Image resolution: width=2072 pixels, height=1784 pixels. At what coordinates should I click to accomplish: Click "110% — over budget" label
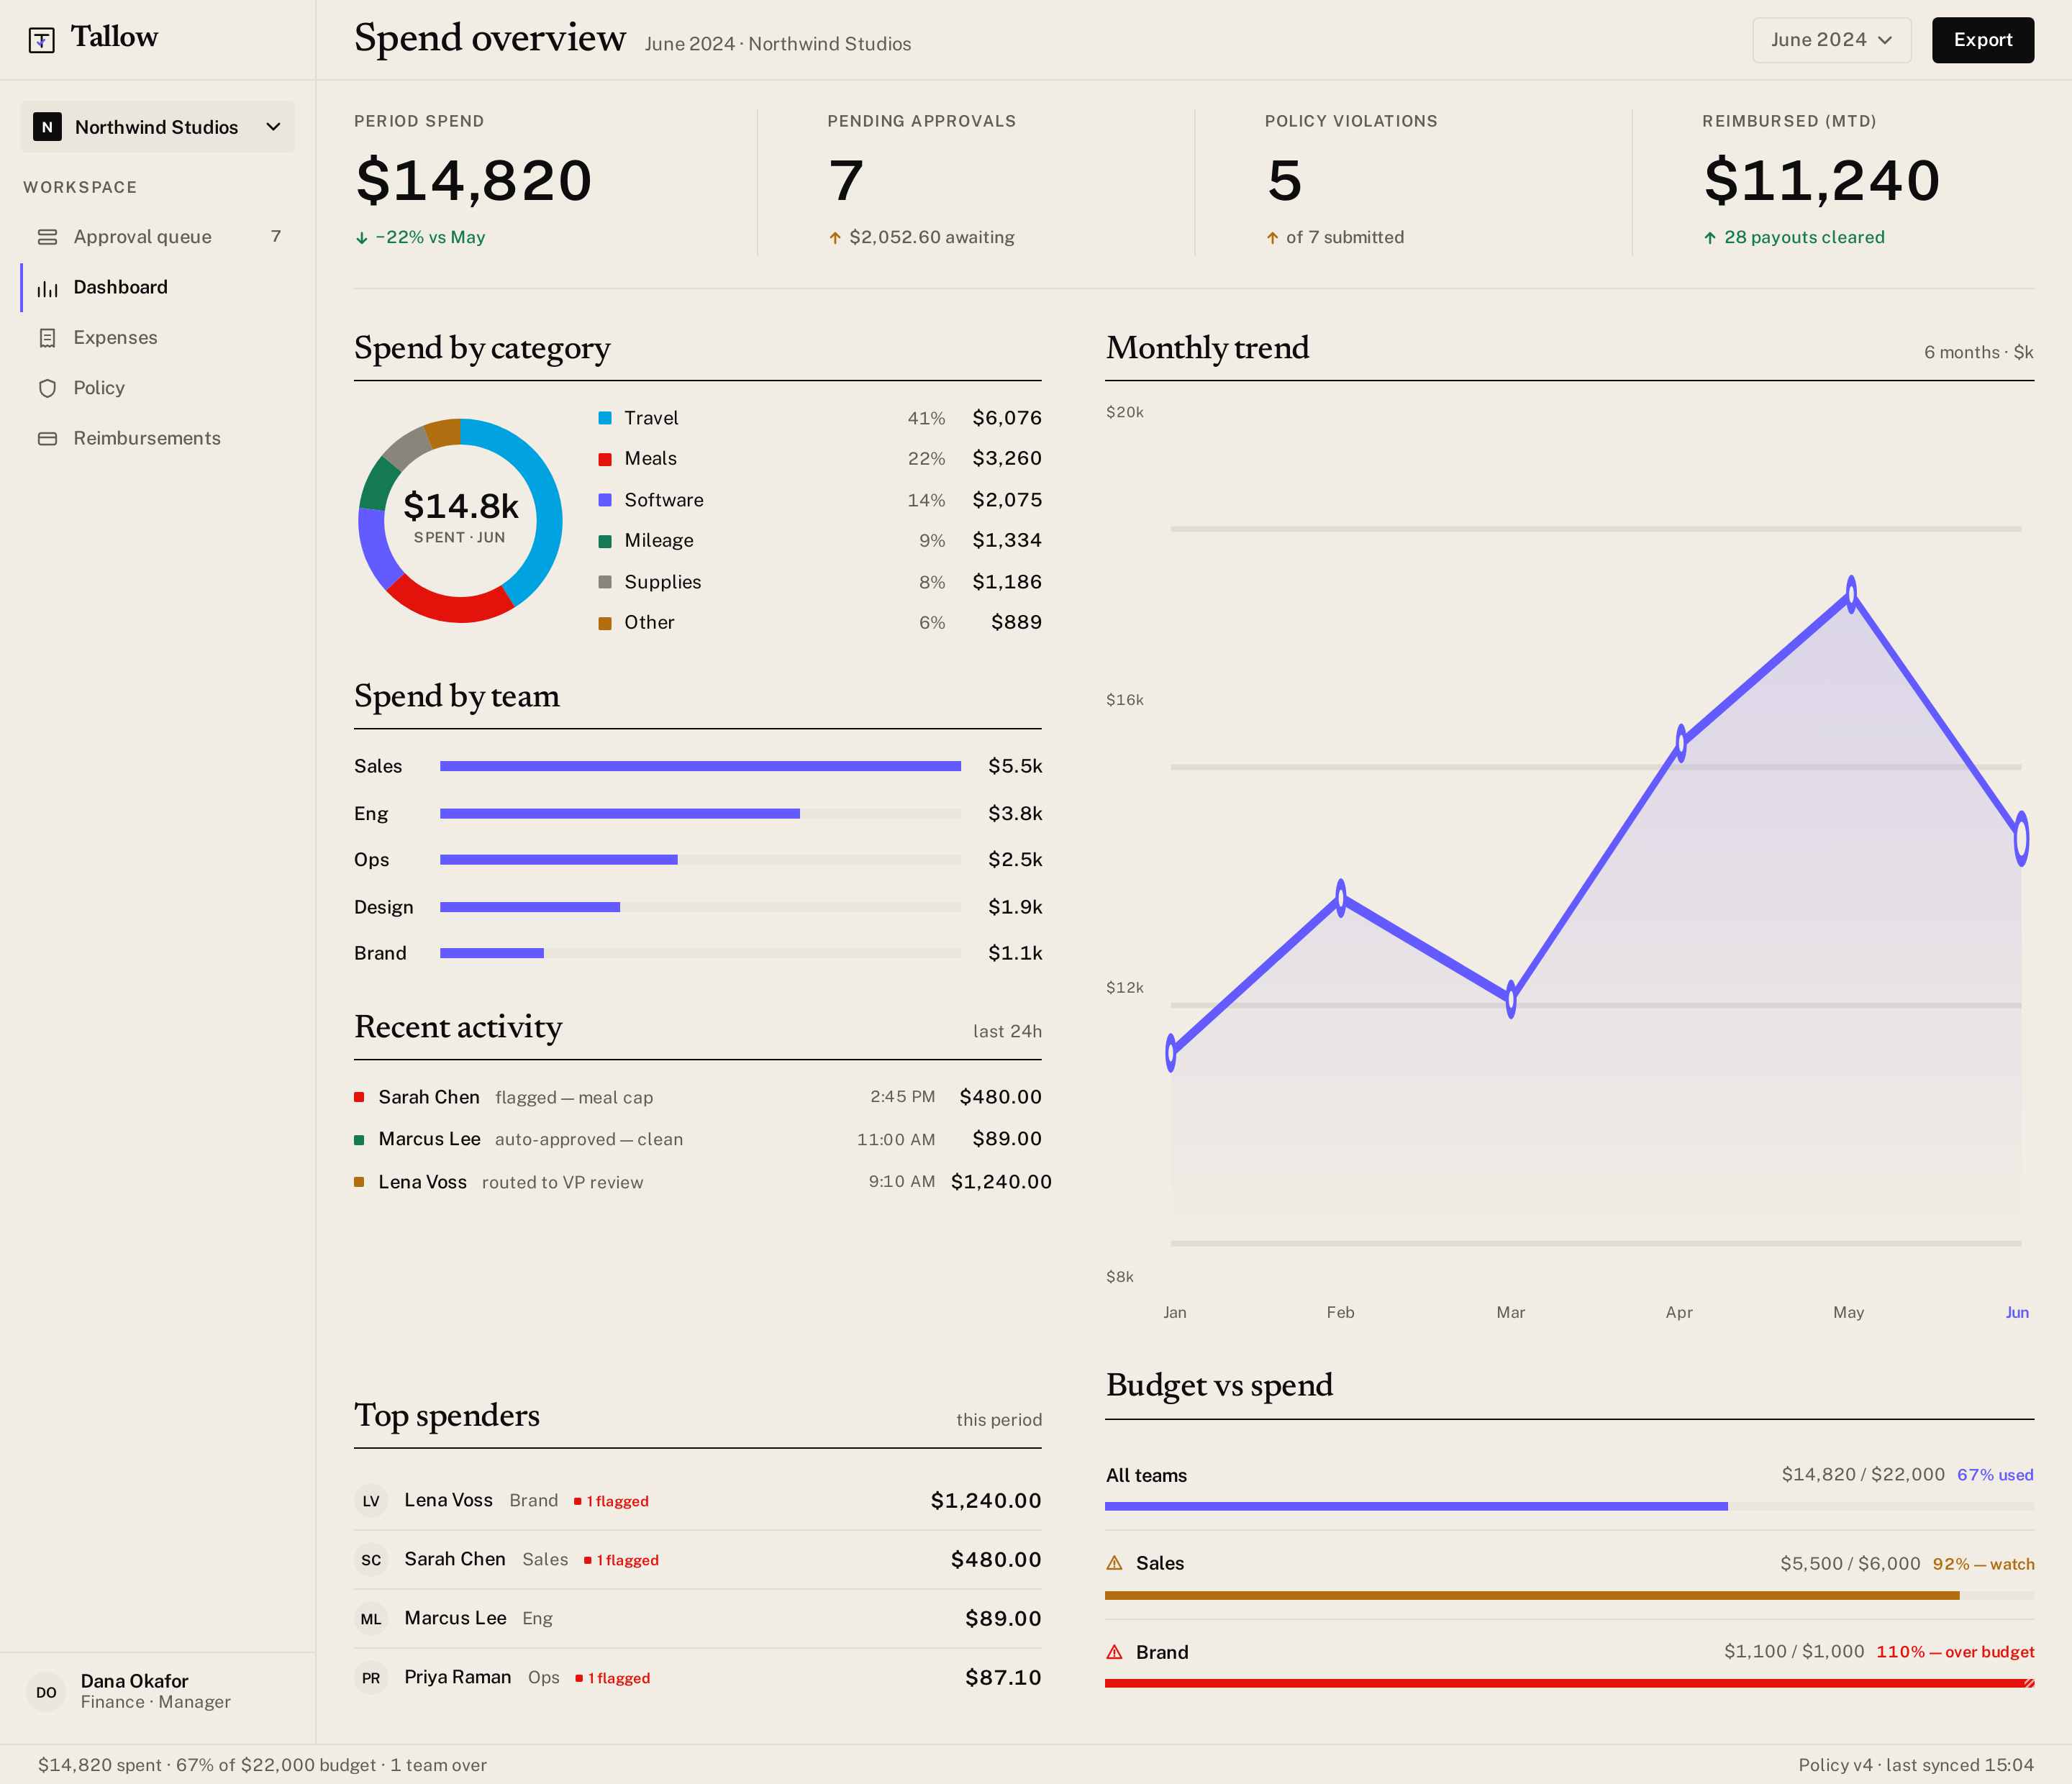[x=1955, y=1652]
